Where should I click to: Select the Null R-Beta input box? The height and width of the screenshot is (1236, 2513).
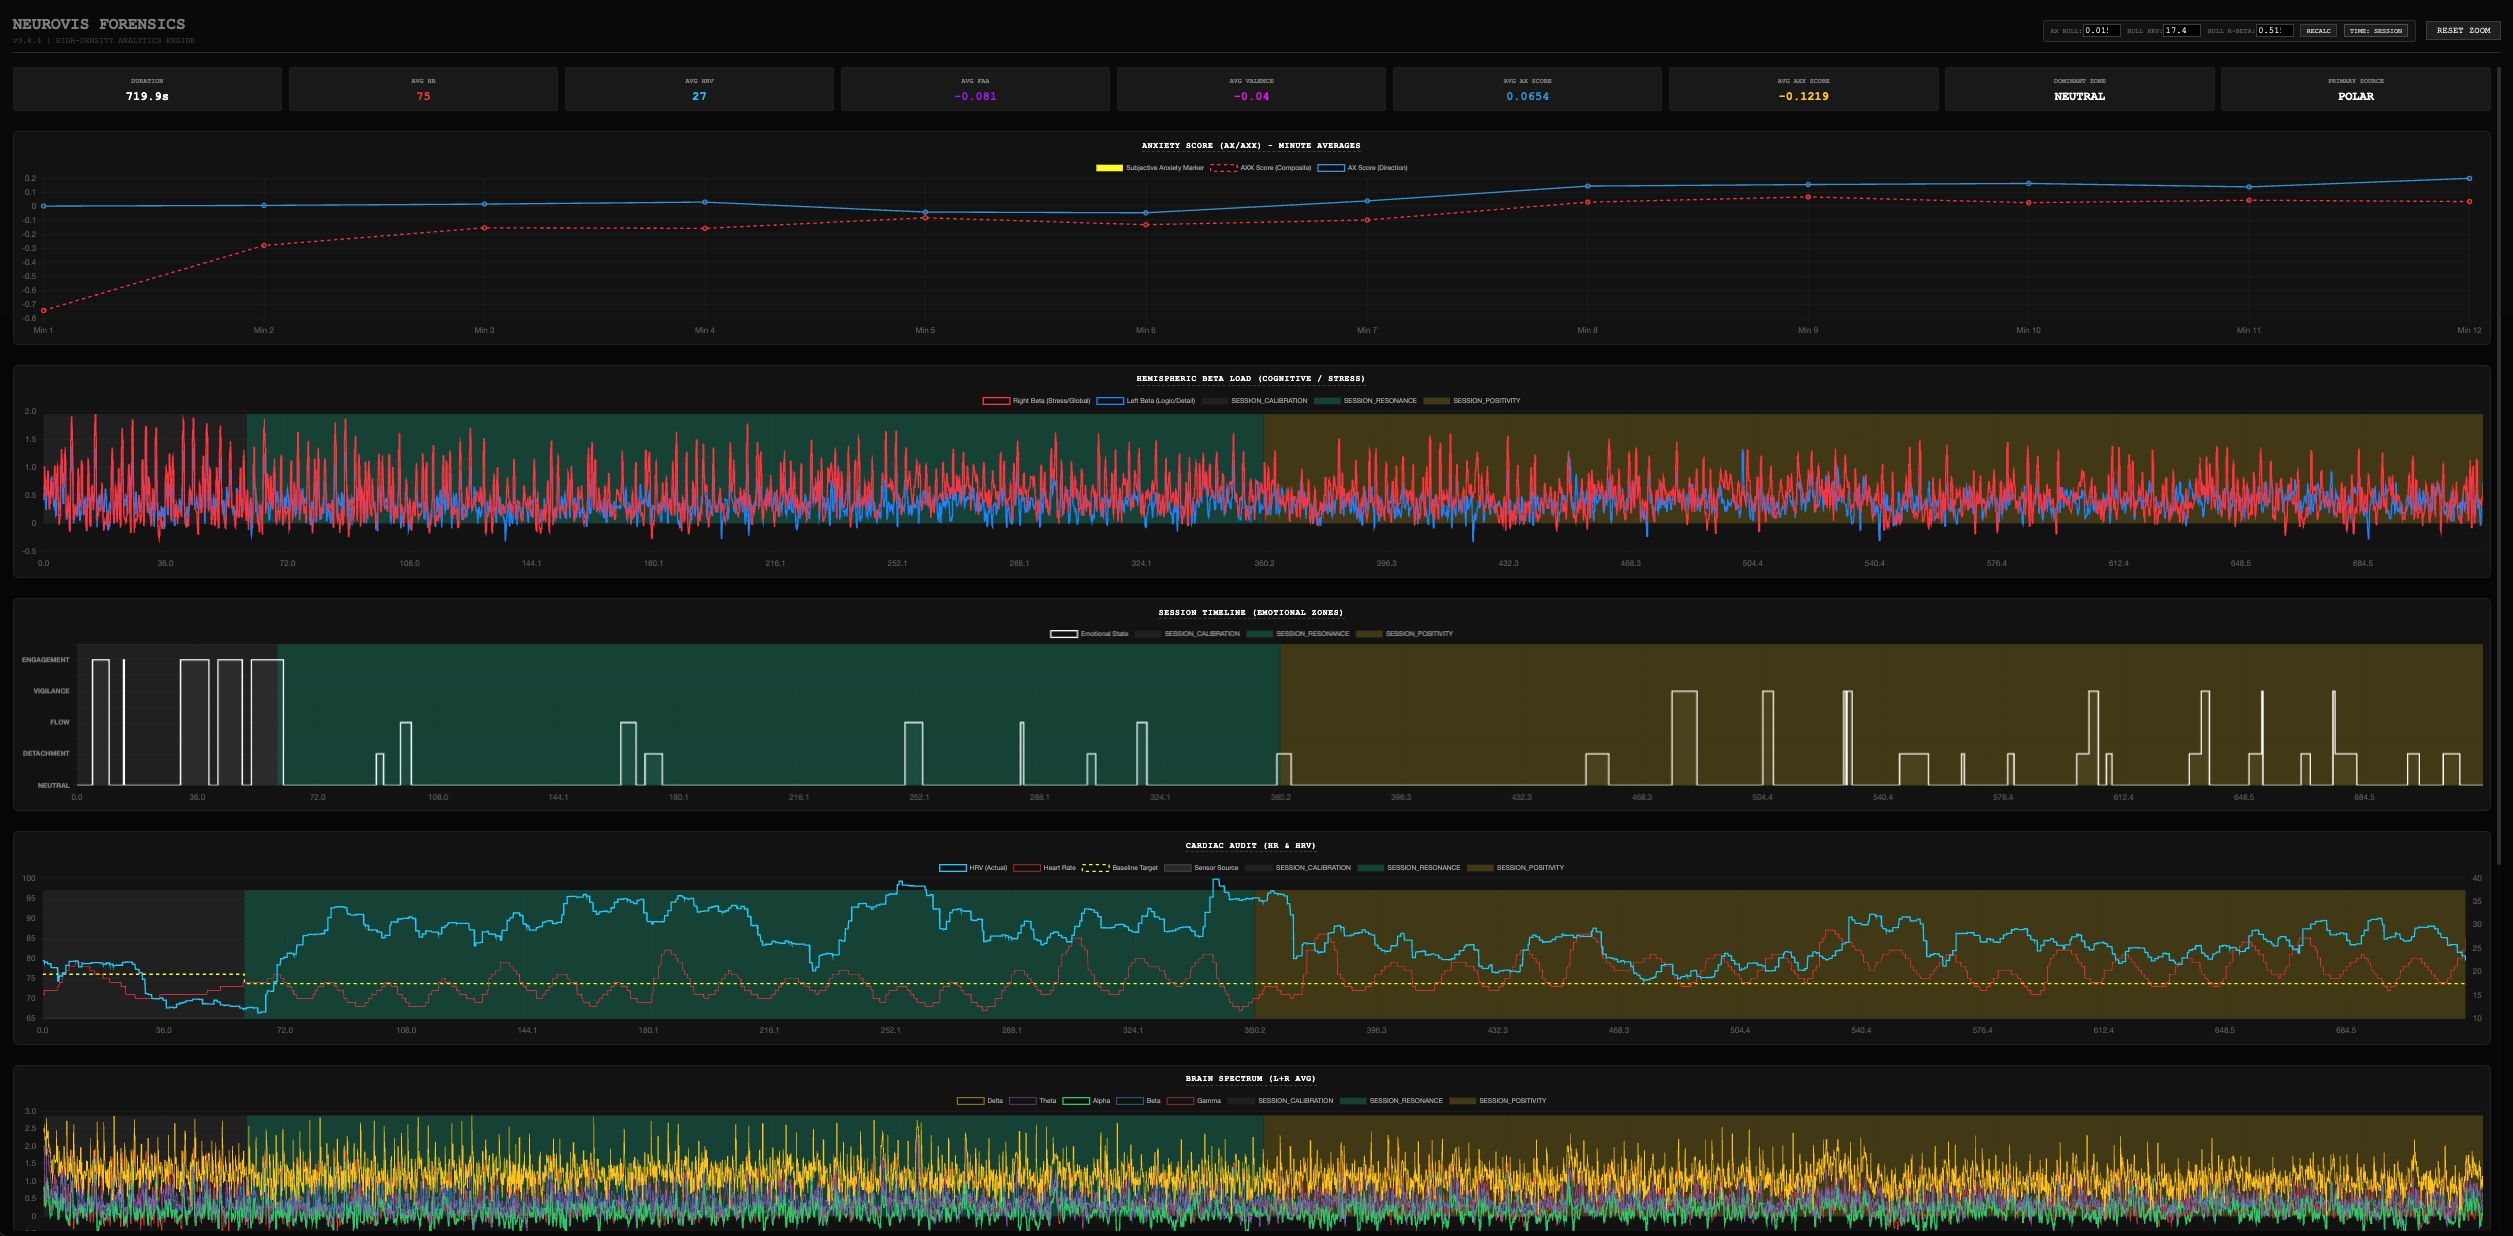coord(2274,31)
